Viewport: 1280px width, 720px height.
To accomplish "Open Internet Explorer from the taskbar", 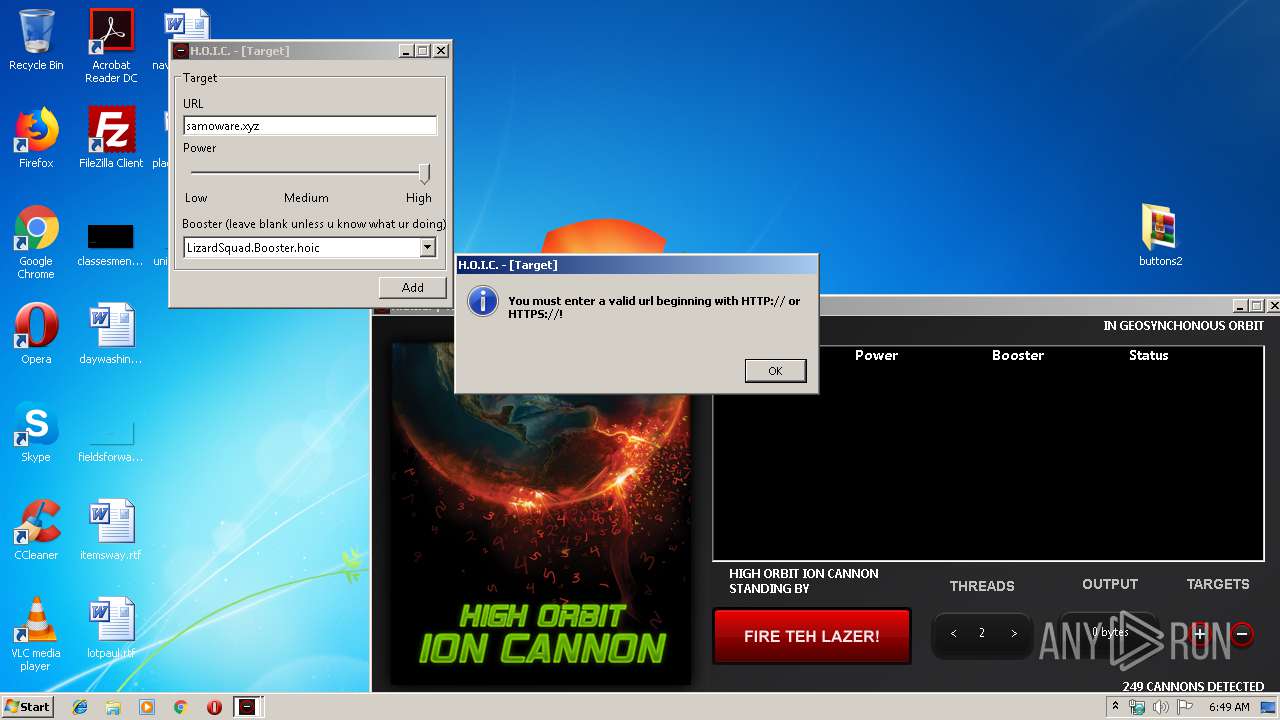I will tap(80, 707).
